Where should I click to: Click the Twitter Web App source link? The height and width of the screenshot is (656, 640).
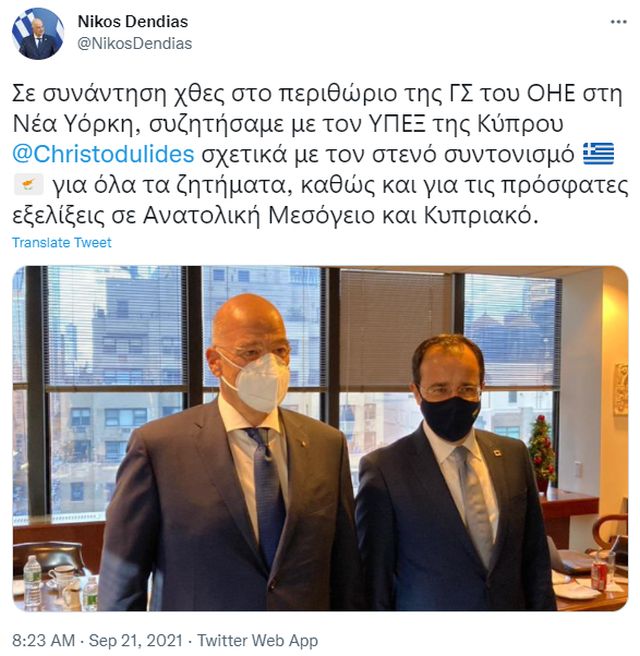click(257, 641)
